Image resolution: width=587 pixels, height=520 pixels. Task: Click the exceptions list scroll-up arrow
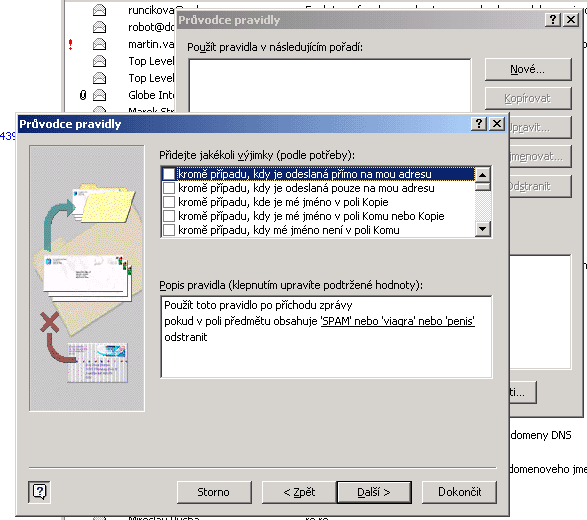pyautogui.click(x=483, y=175)
